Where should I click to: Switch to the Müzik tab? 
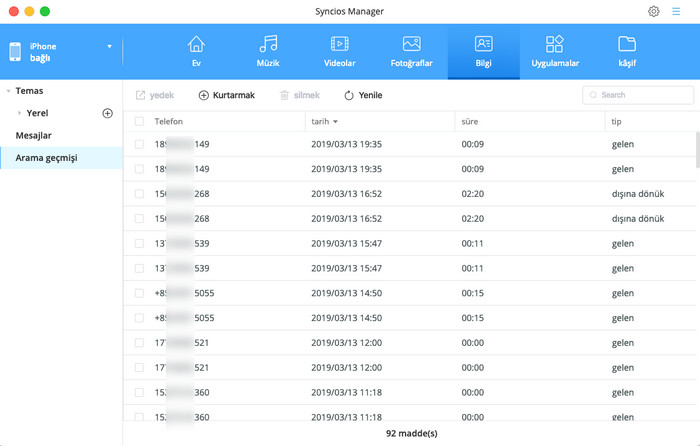click(268, 51)
